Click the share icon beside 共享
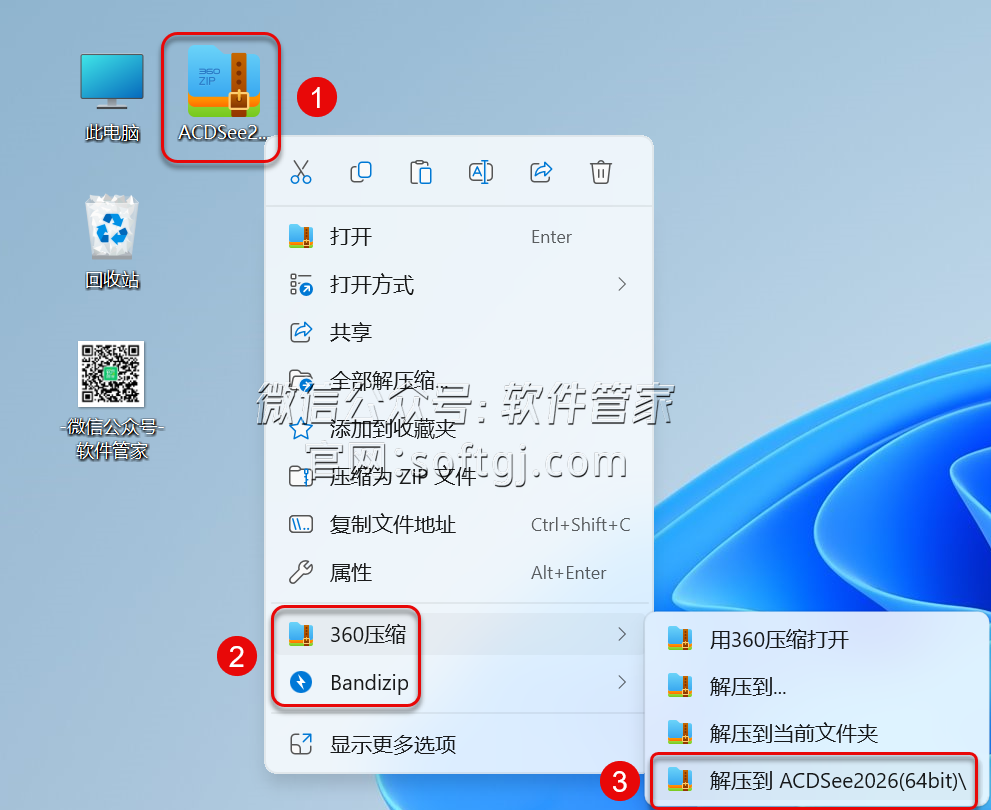The height and width of the screenshot is (810, 991). point(301,332)
